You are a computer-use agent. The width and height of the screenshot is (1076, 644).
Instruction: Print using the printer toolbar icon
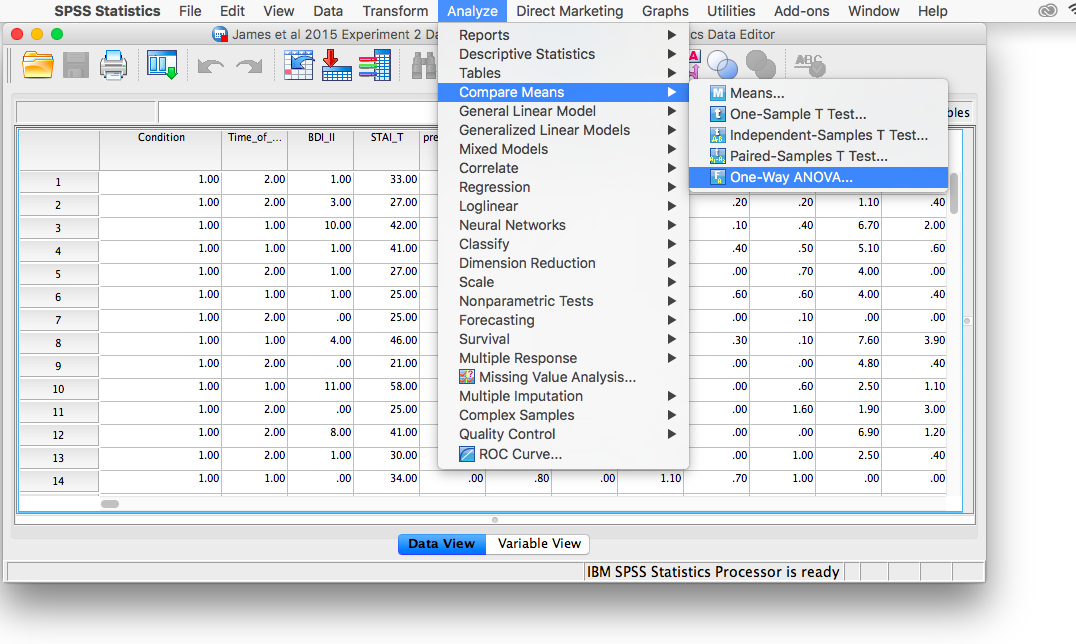[113, 66]
